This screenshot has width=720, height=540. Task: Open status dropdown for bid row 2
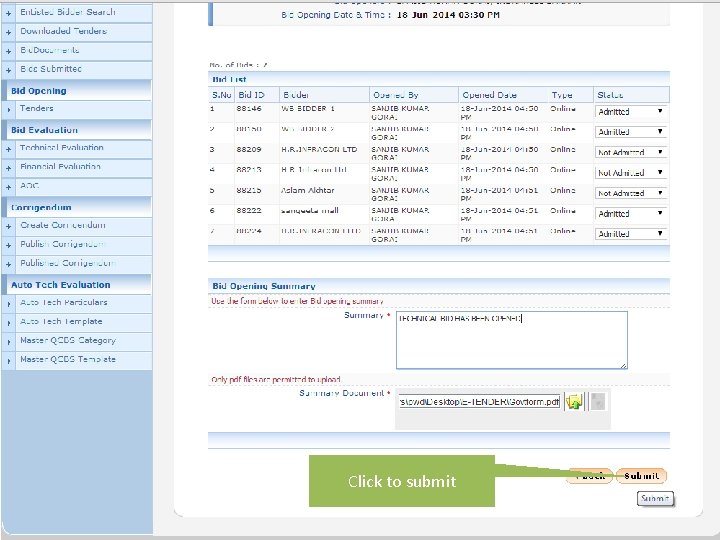[x=630, y=132]
